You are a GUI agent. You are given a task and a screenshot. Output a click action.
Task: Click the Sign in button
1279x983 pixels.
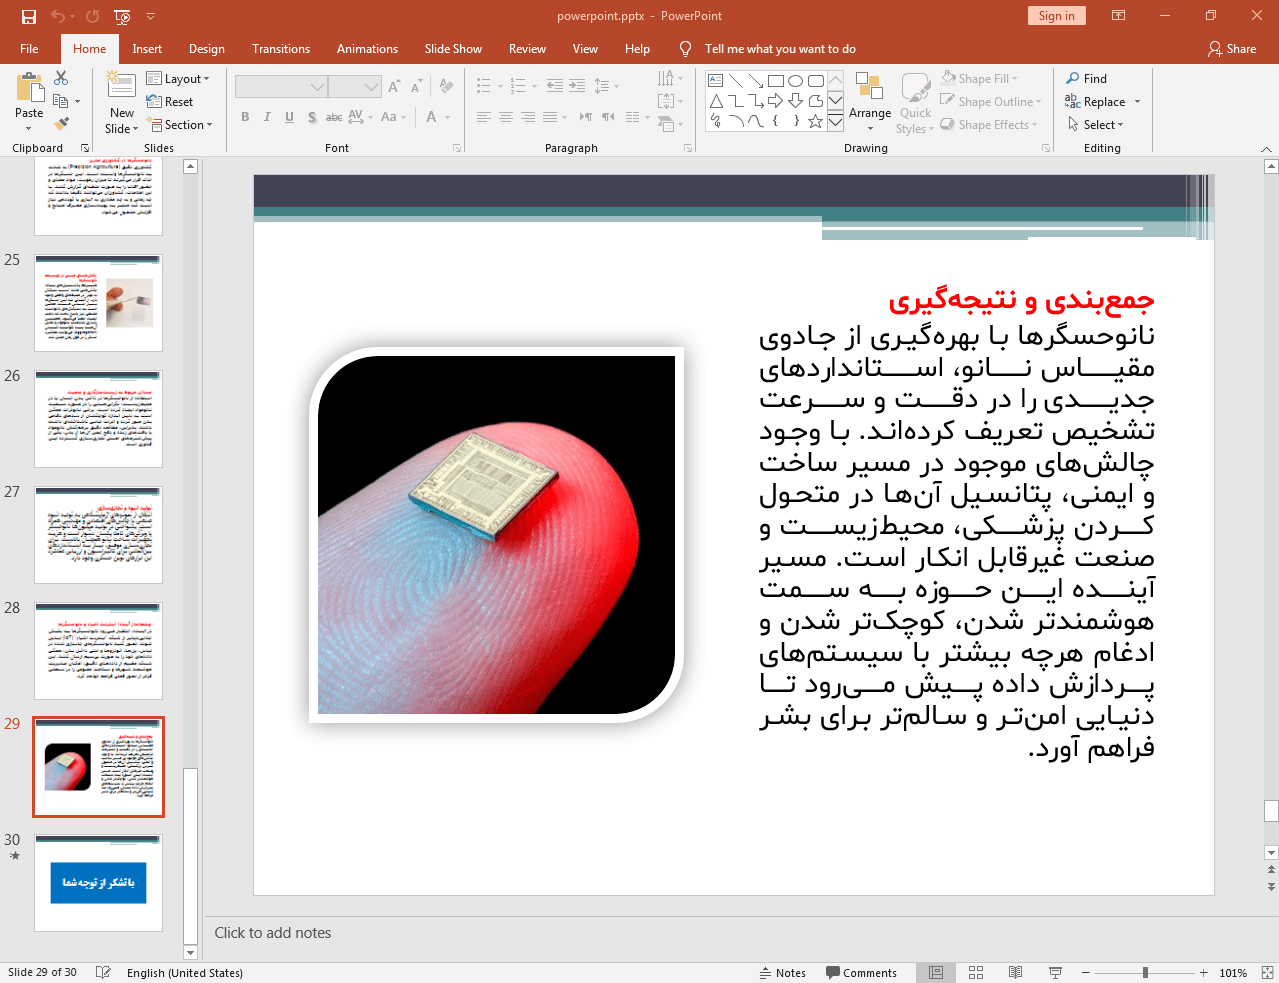click(x=1056, y=16)
